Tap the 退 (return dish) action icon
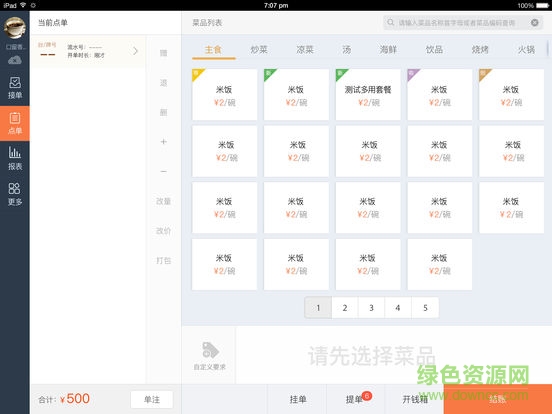Viewport: 552px width, 414px height. [164, 83]
